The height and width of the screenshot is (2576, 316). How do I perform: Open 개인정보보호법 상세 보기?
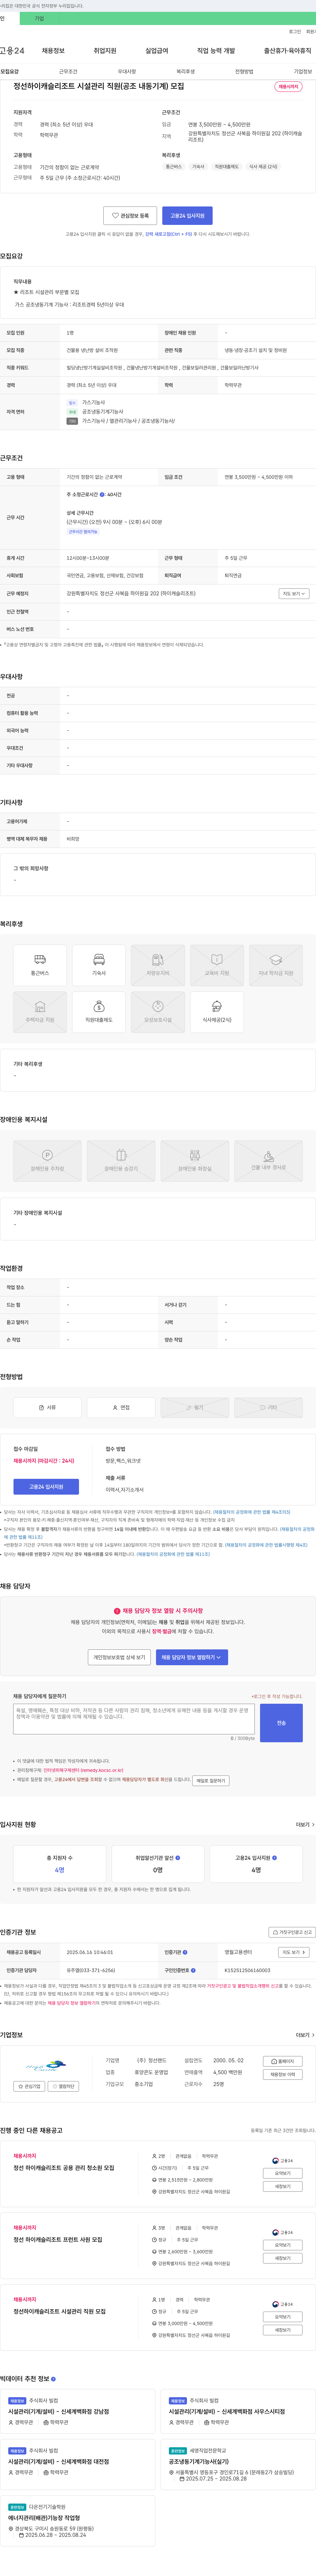click(119, 1657)
